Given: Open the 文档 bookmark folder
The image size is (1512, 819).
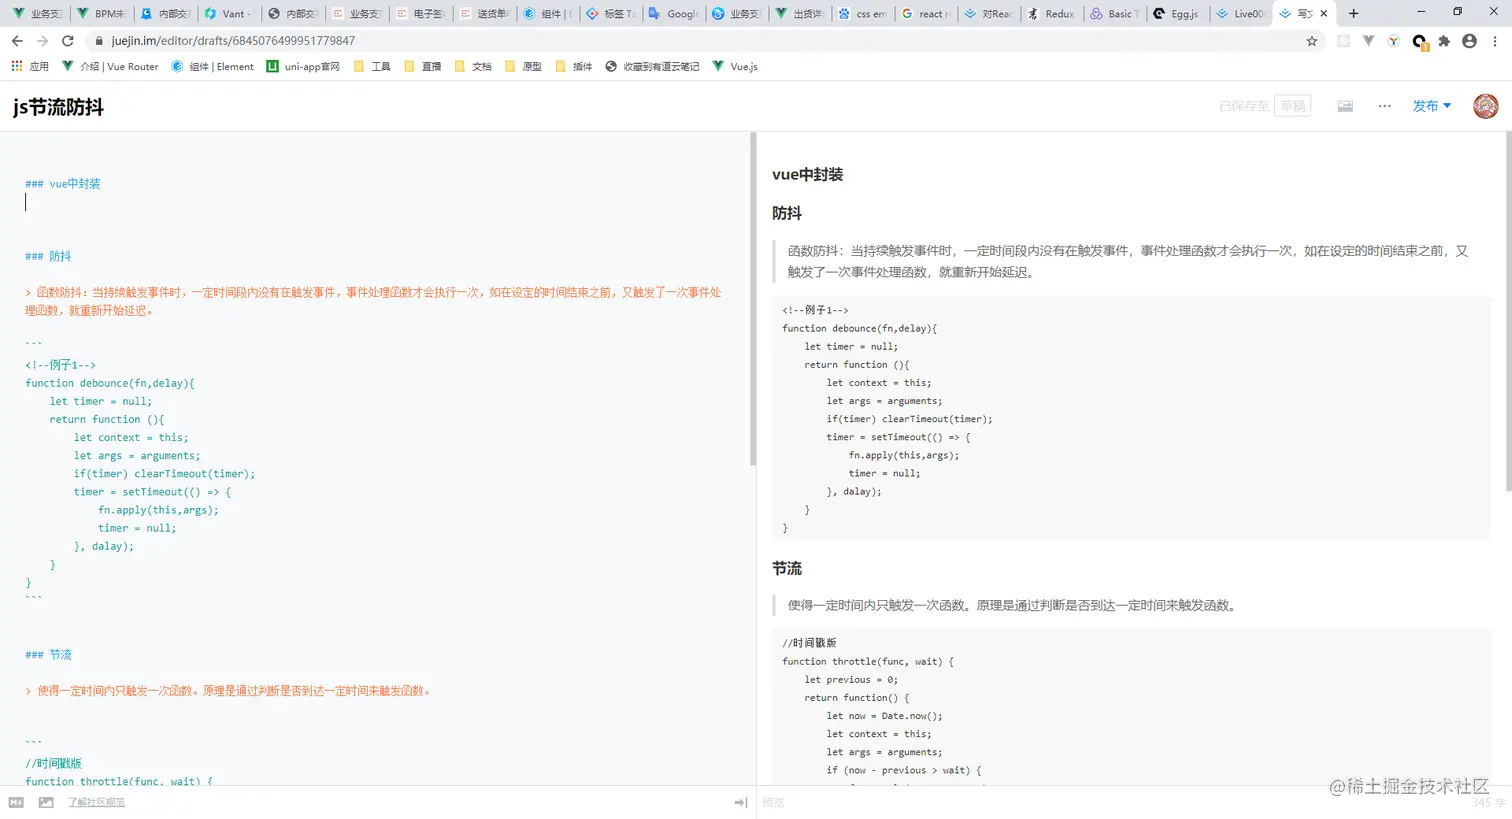Looking at the screenshot, I should coord(473,66).
